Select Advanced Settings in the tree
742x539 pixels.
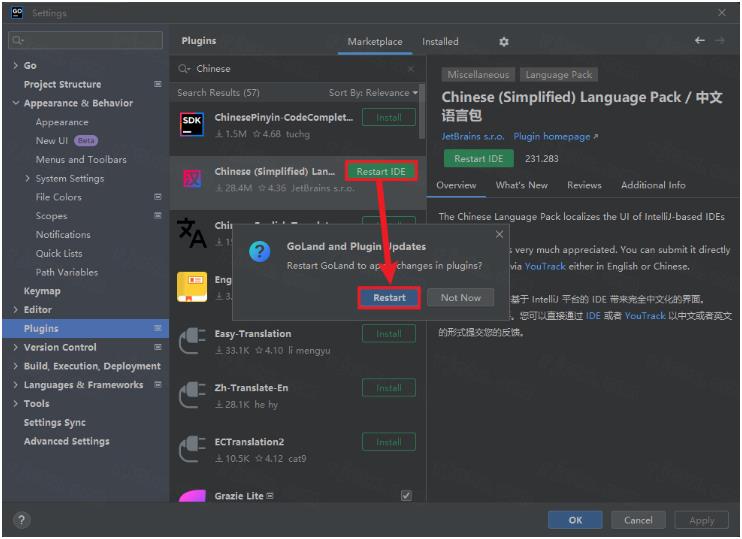tap(67, 441)
